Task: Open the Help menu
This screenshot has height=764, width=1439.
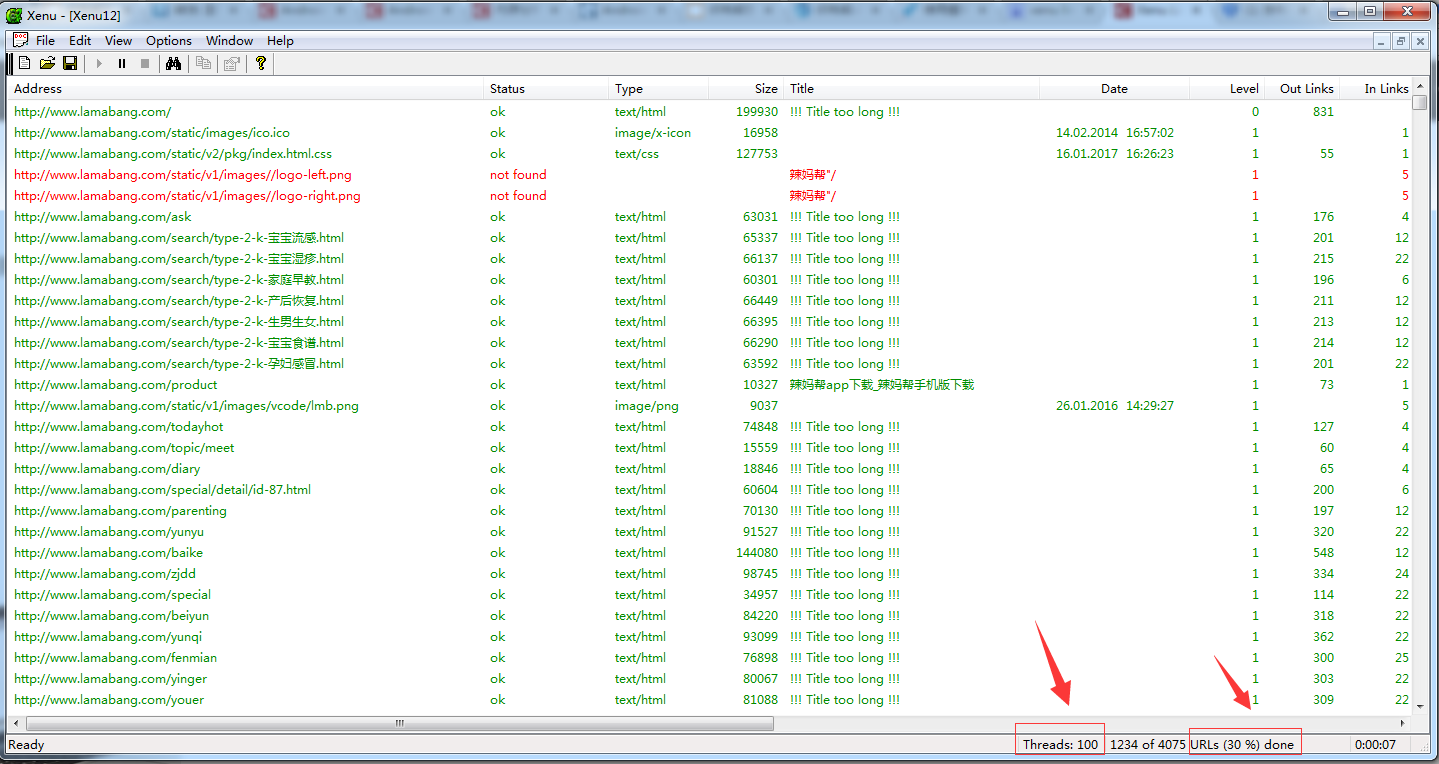Action: 280,40
